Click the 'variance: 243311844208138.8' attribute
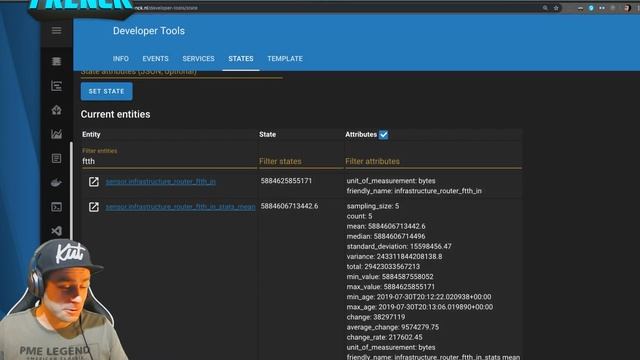Image resolution: width=640 pixels, height=360 pixels. [x=394, y=257]
